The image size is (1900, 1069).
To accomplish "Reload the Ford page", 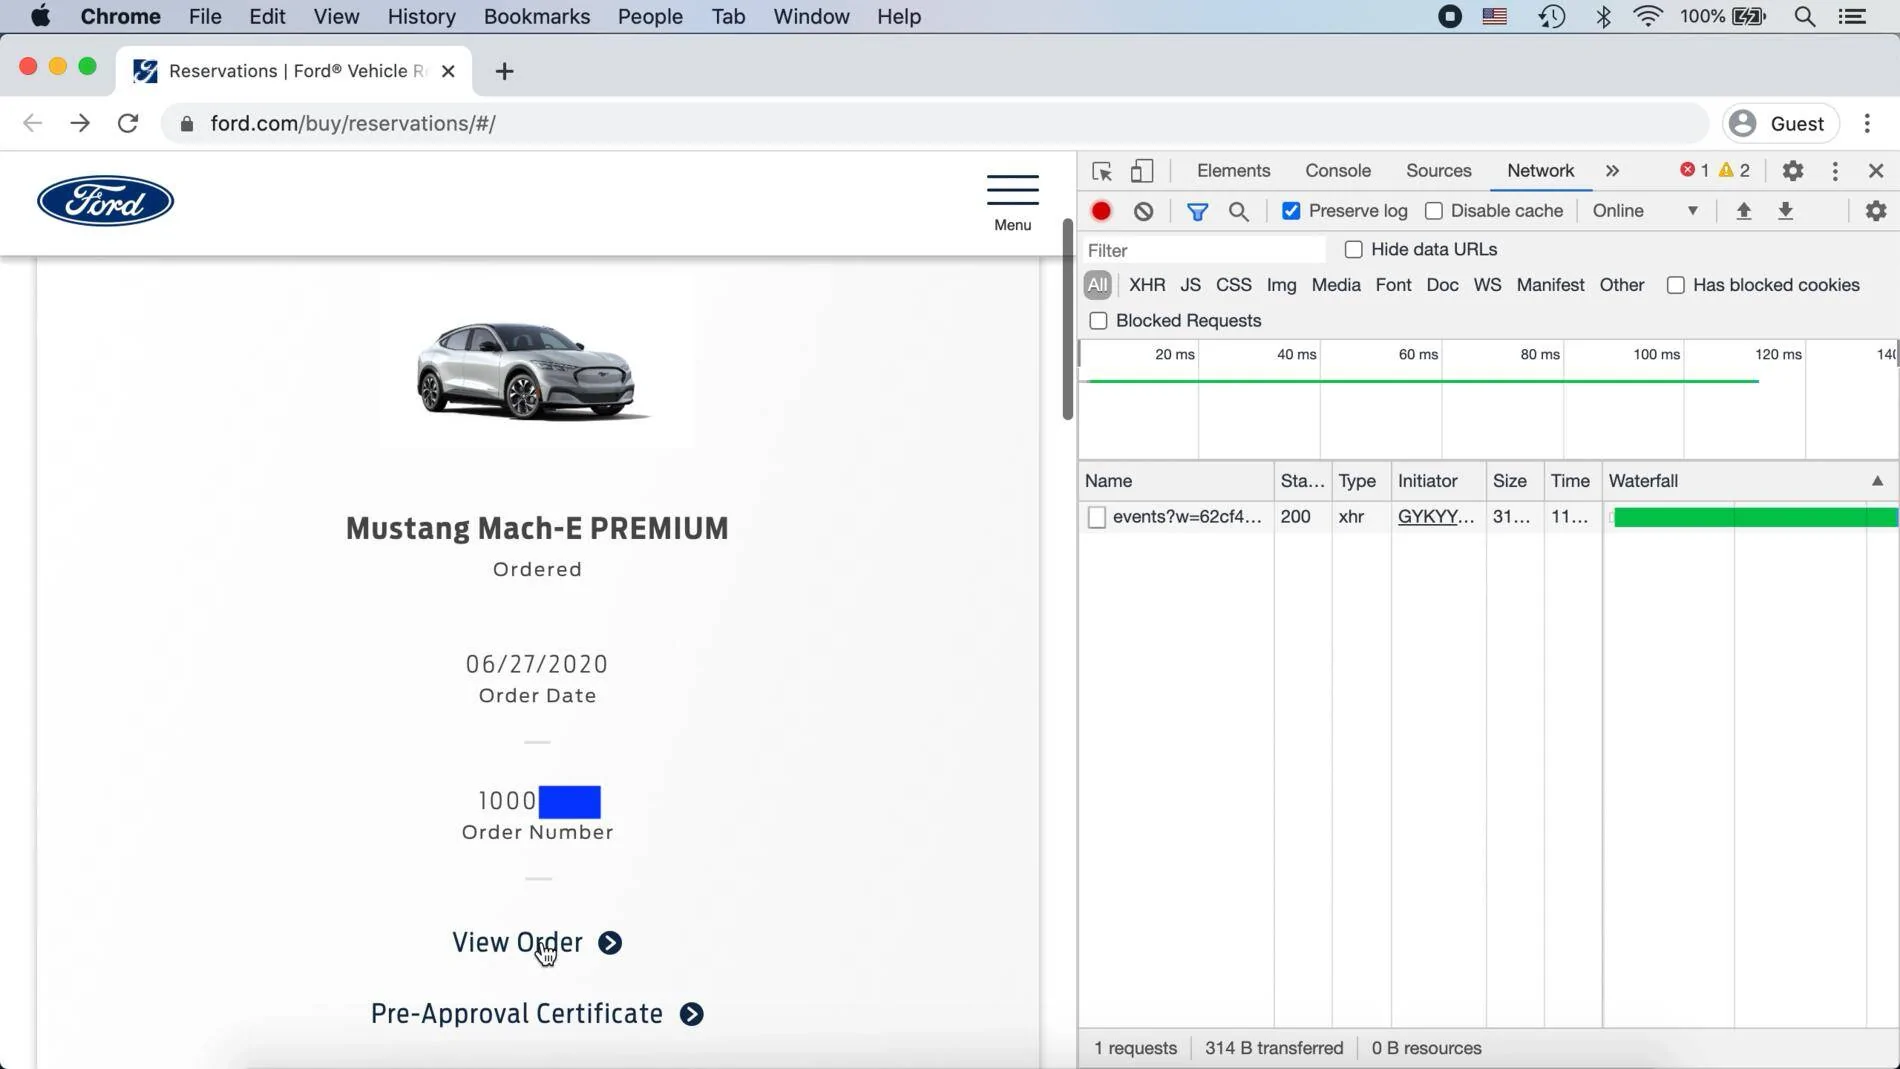I will coord(128,124).
